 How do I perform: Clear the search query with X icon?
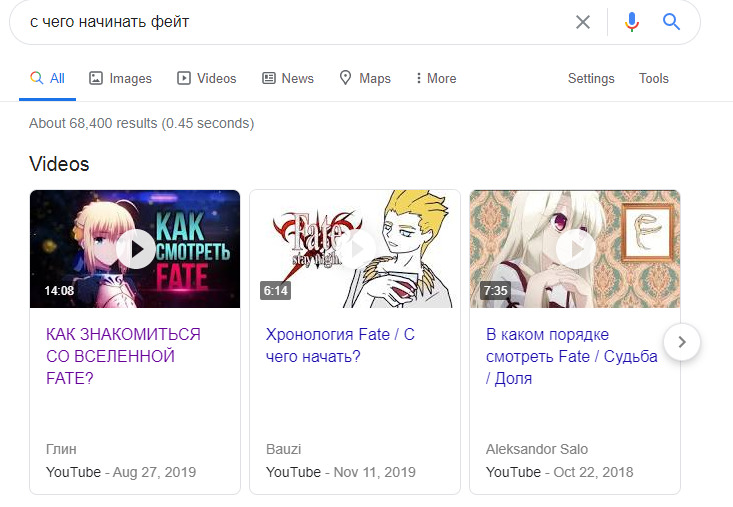[582, 22]
